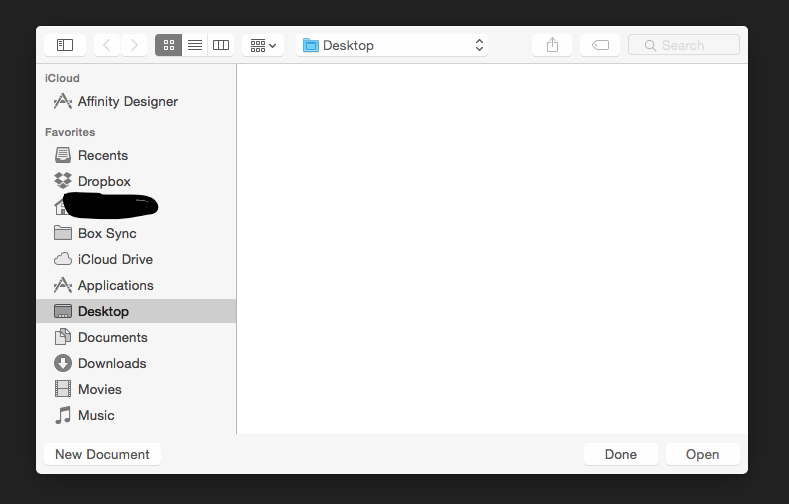789x504 pixels.
Task: Switch to list view
Action: 195,45
